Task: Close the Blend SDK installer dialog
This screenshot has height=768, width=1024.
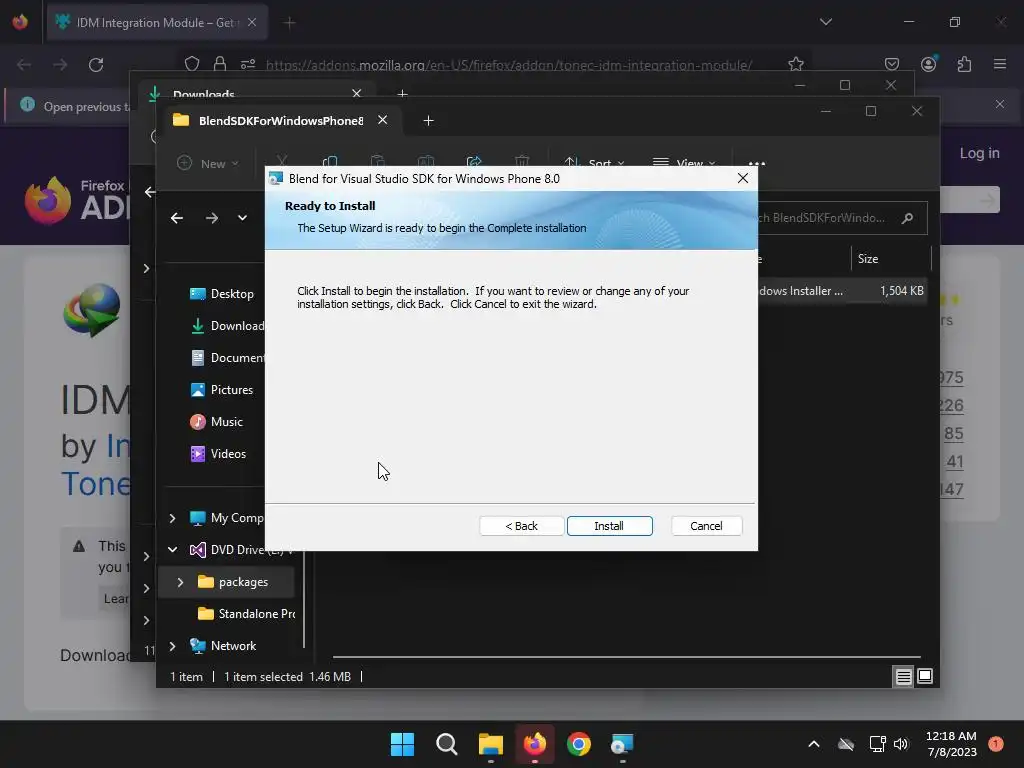Action: 743,178
